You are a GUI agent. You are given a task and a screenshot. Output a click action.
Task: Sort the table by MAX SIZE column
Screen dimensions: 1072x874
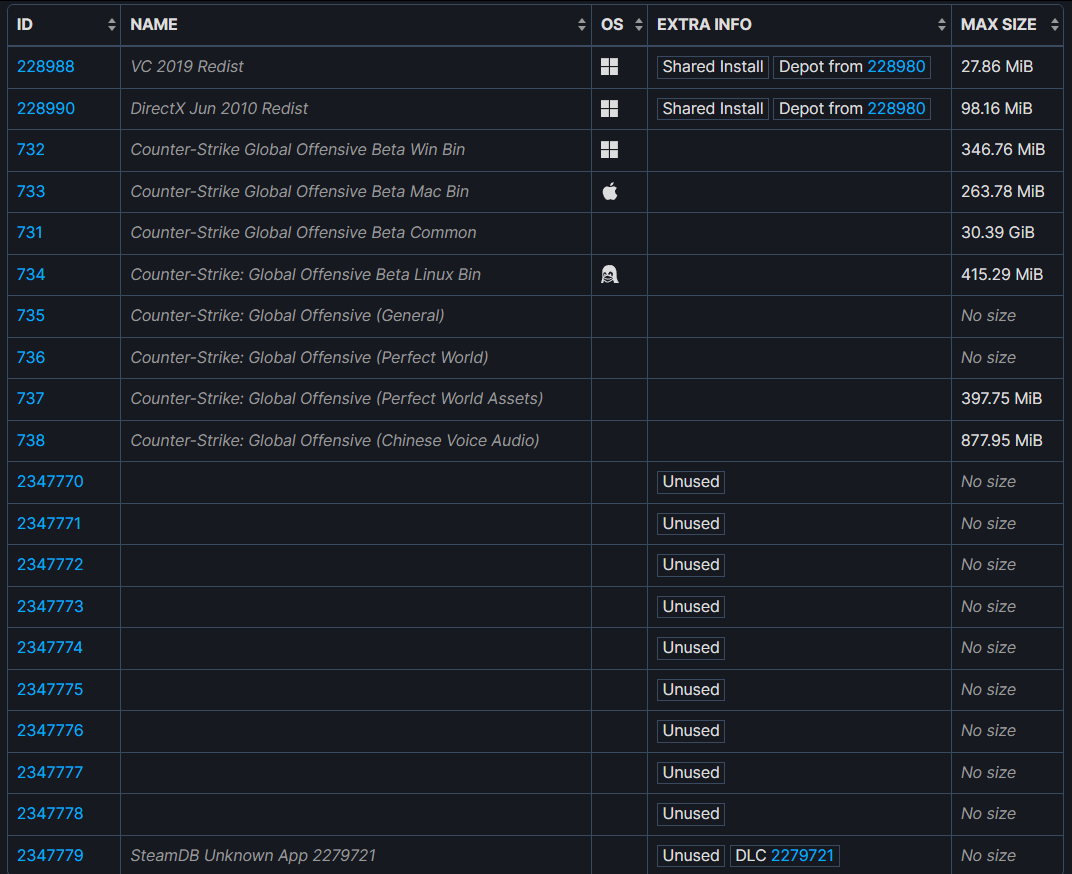[1008, 25]
